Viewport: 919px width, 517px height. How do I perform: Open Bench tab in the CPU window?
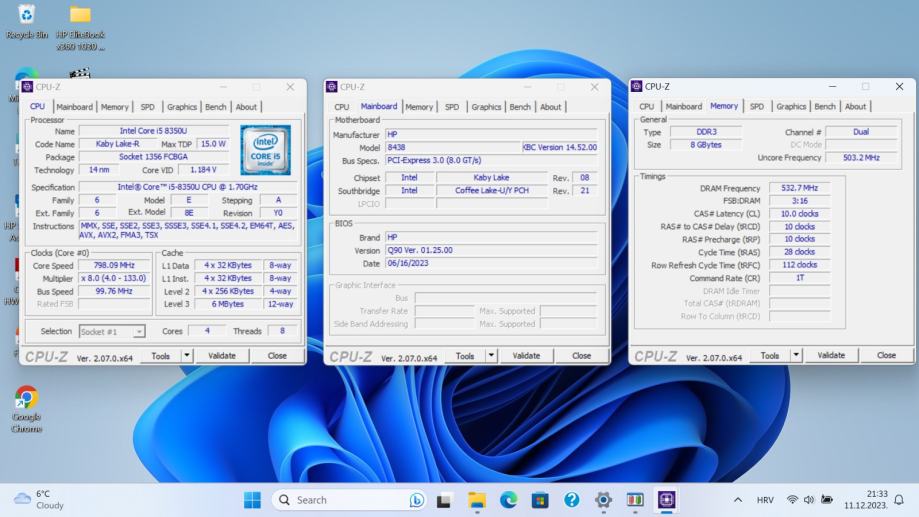tap(215, 107)
